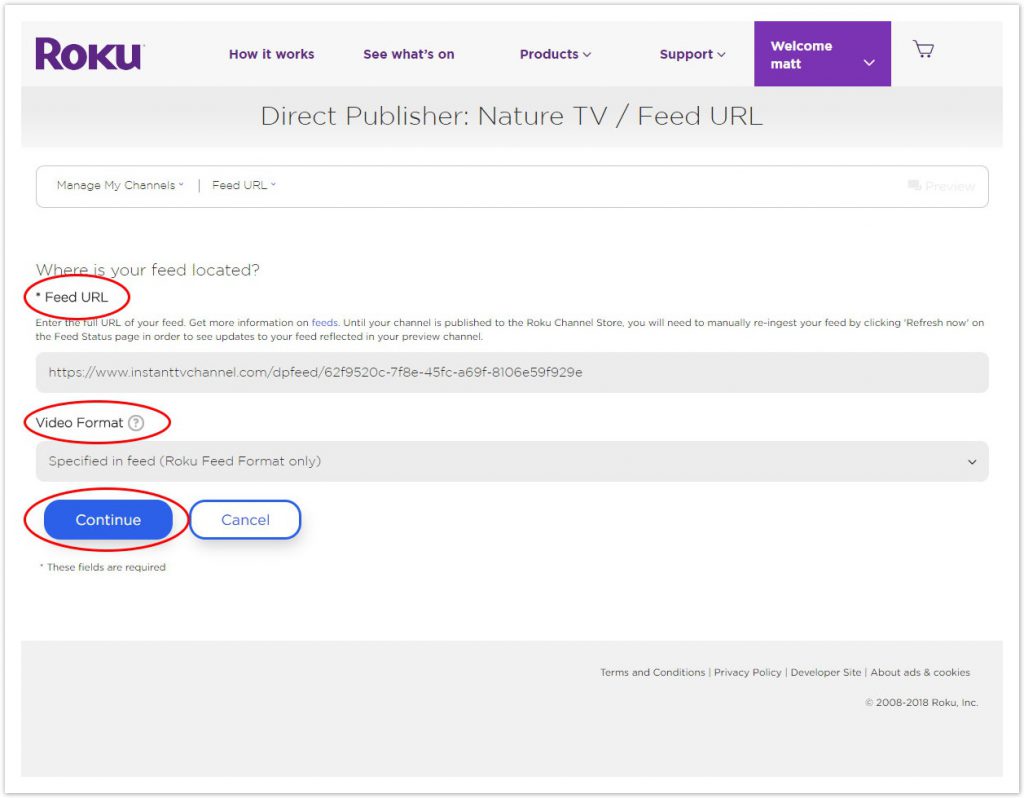Expand the Products menu
The height and width of the screenshot is (798, 1024).
click(x=555, y=54)
